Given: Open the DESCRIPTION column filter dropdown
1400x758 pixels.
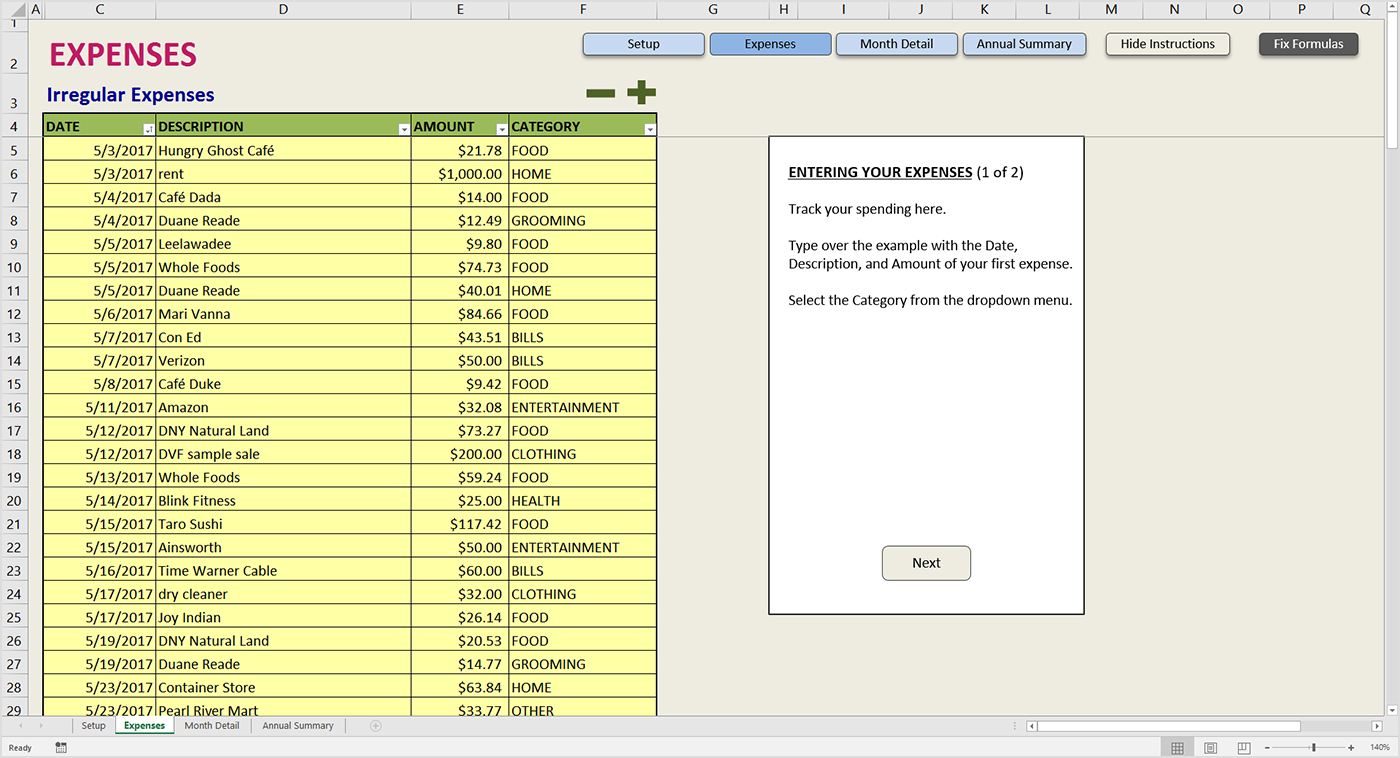Looking at the screenshot, I should click(x=404, y=129).
